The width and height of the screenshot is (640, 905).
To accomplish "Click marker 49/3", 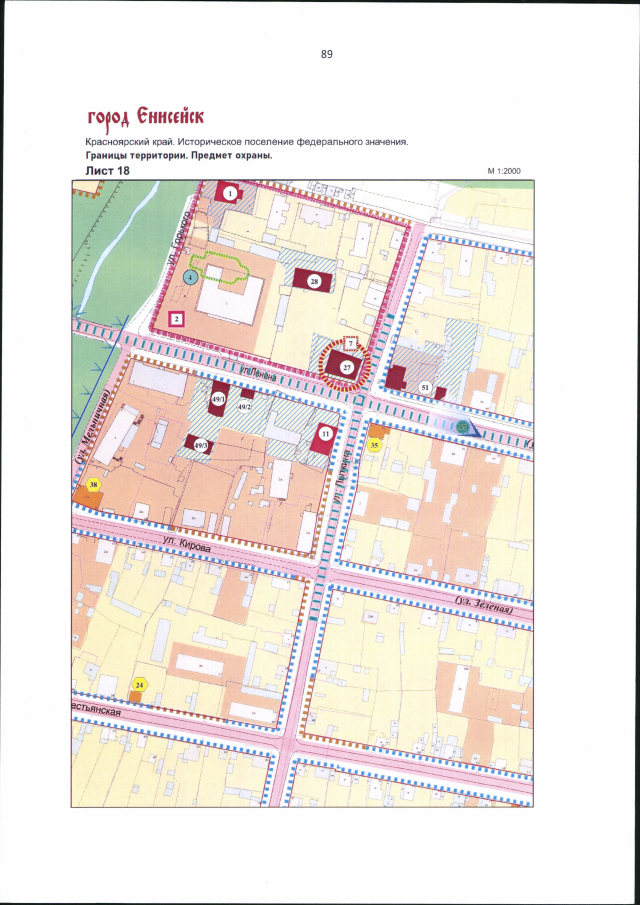I will pos(202,446).
